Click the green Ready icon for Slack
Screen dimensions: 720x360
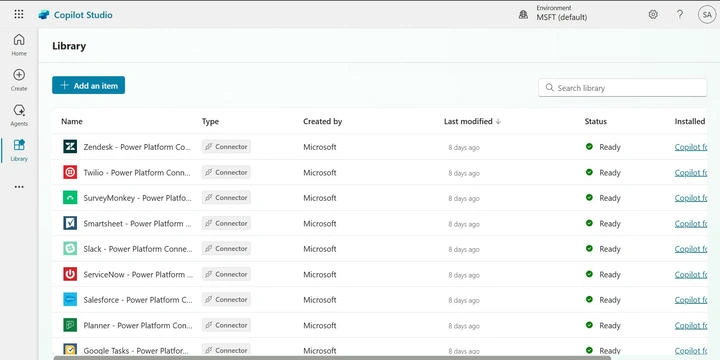589,248
